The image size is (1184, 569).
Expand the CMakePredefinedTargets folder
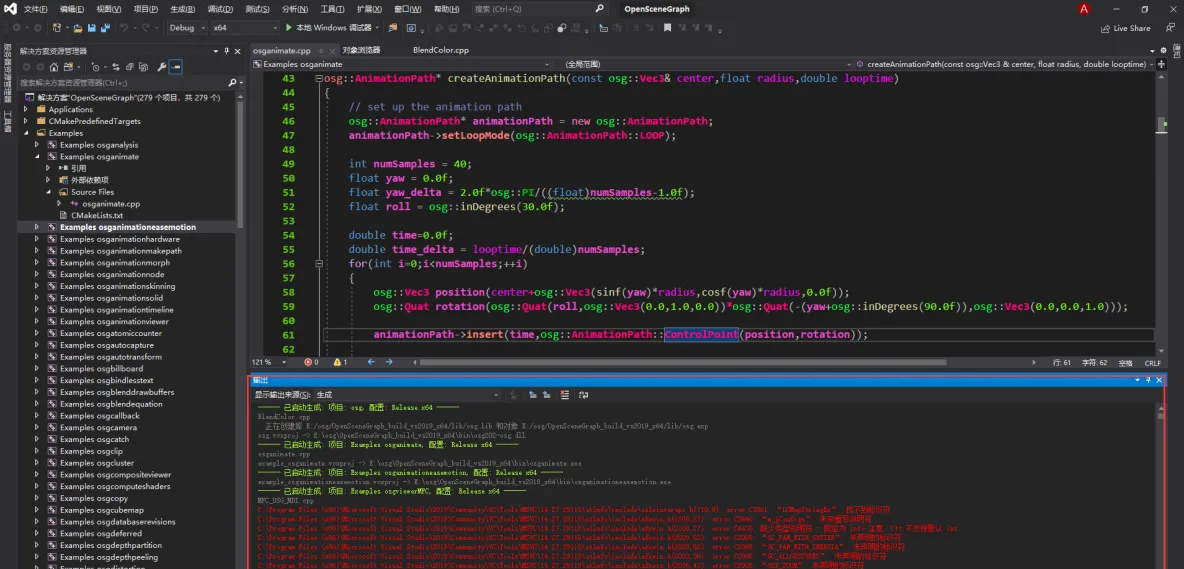tap(26, 121)
